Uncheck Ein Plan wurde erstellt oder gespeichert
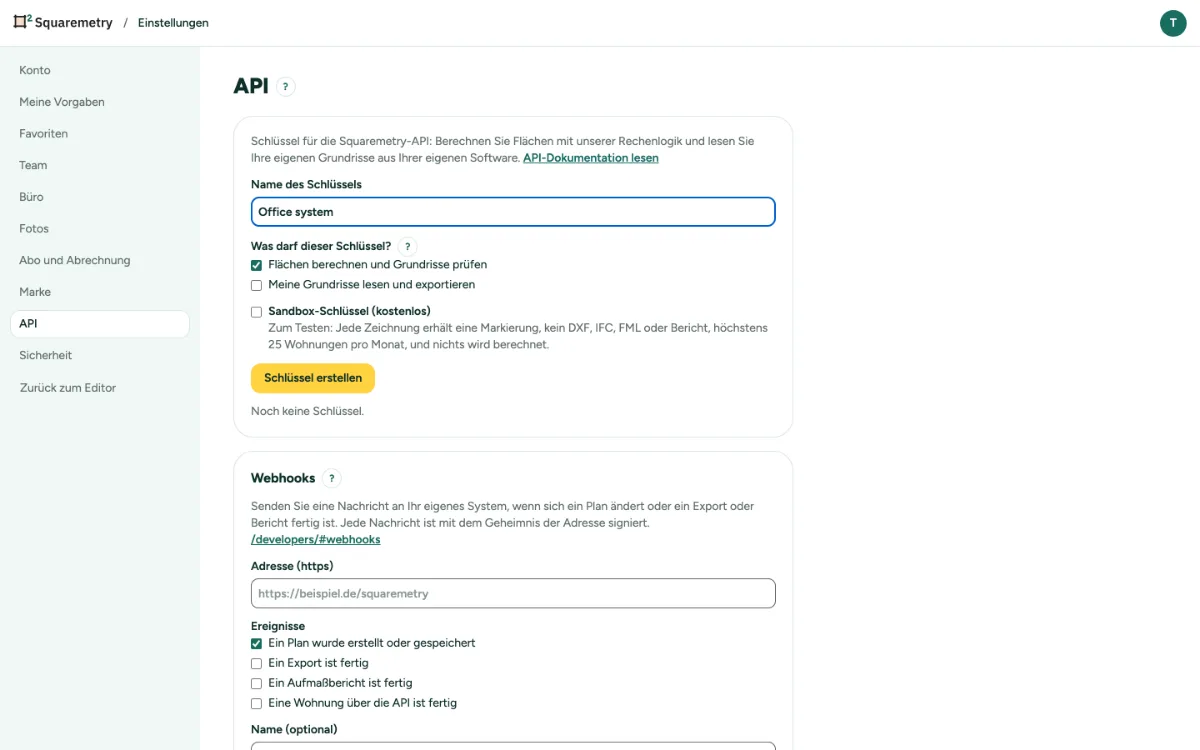Viewport: 1200px width, 750px height. click(256, 643)
